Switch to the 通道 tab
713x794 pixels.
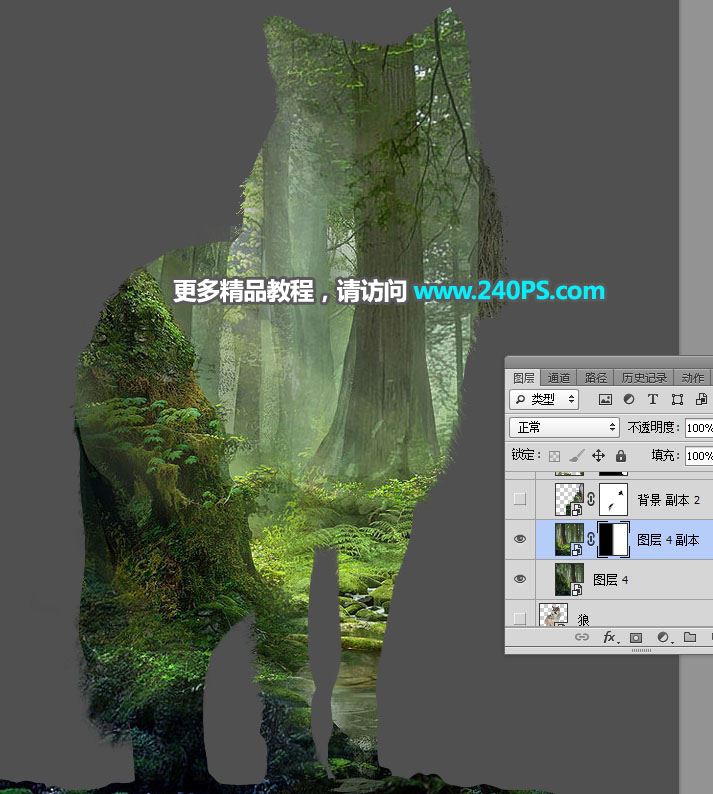click(x=559, y=378)
